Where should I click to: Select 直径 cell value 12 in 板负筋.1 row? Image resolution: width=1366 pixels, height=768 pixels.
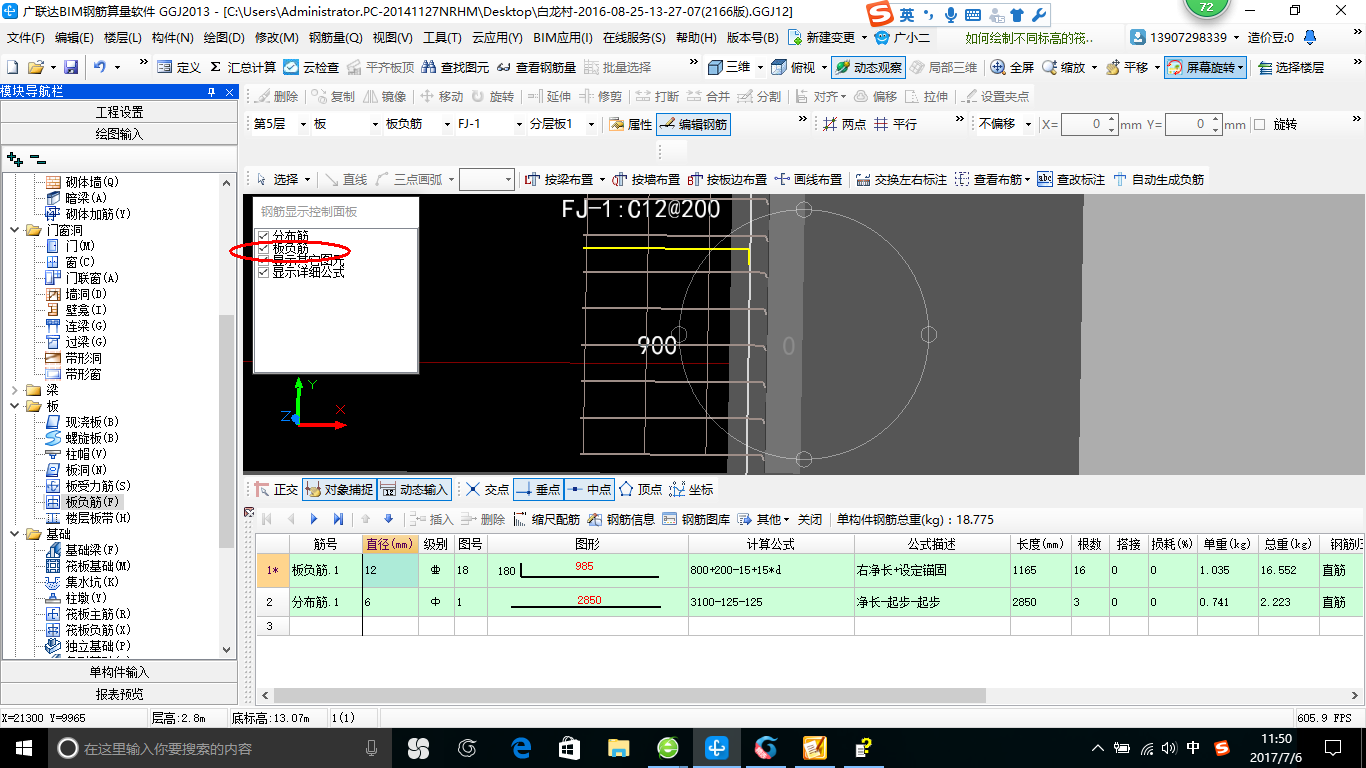pos(390,571)
